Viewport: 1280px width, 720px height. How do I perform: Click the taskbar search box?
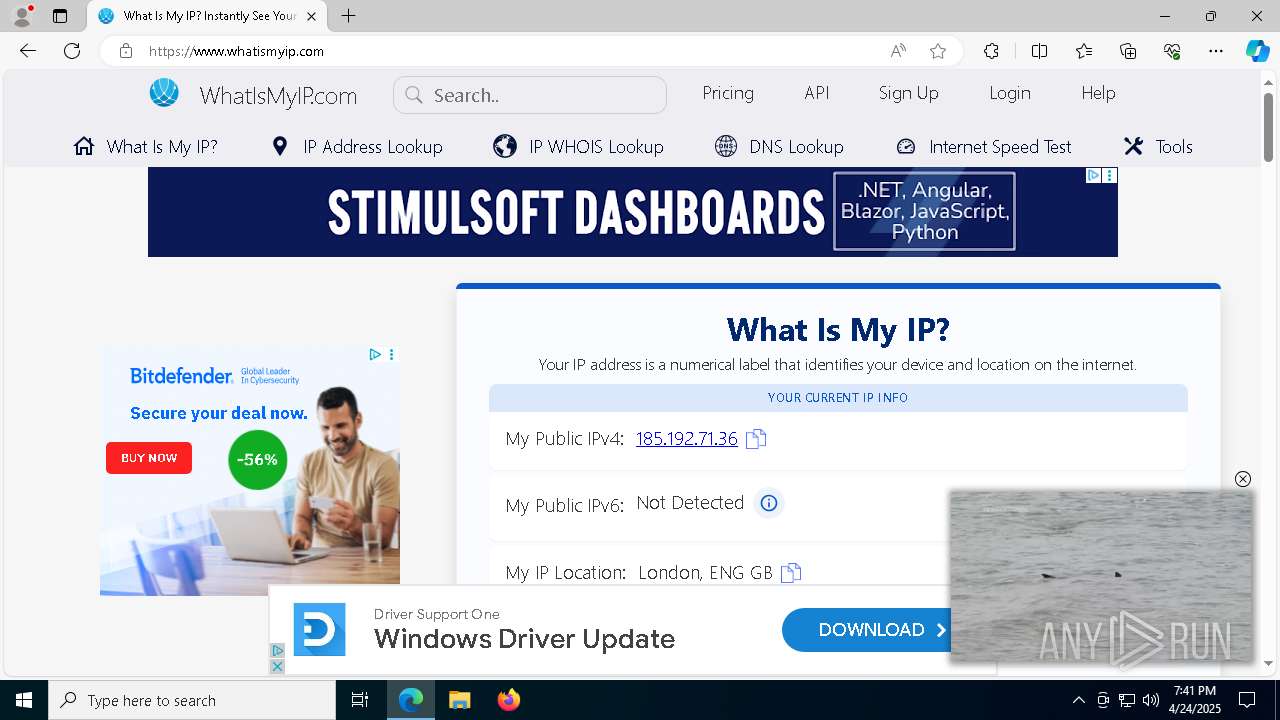coord(192,700)
